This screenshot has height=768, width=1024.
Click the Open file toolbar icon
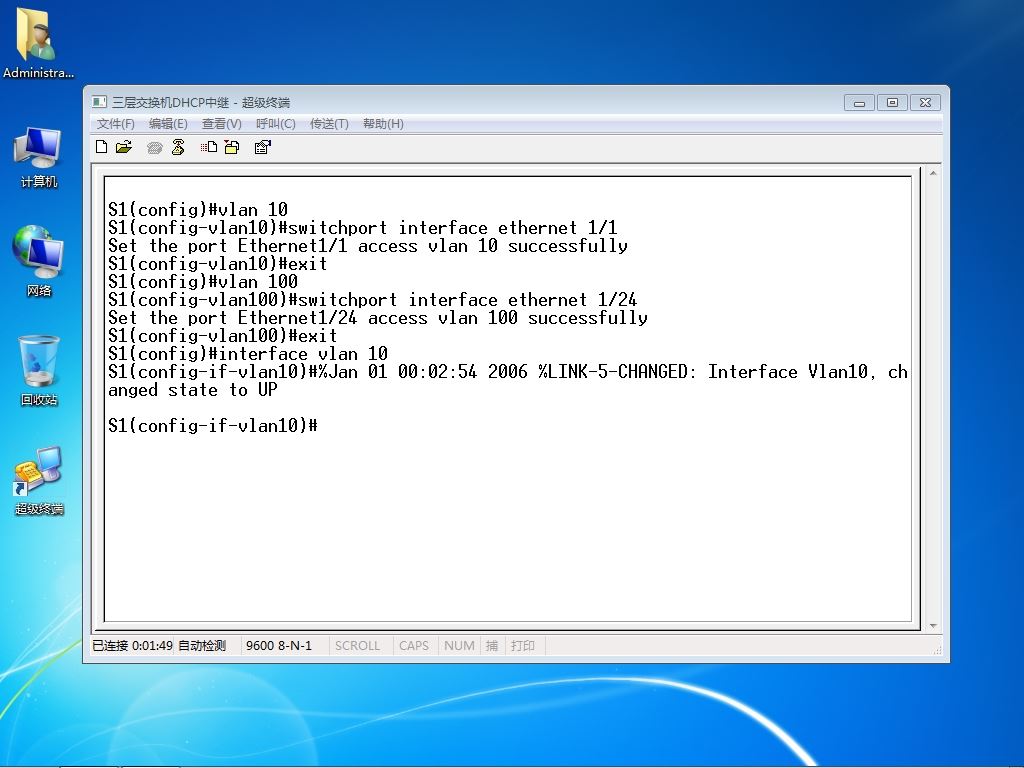[x=123, y=147]
